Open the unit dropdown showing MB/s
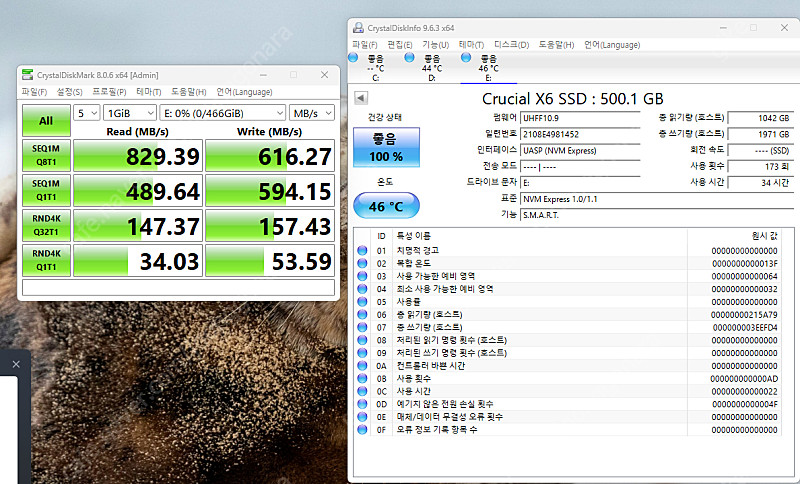 pyautogui.click(x=312, y=113)
